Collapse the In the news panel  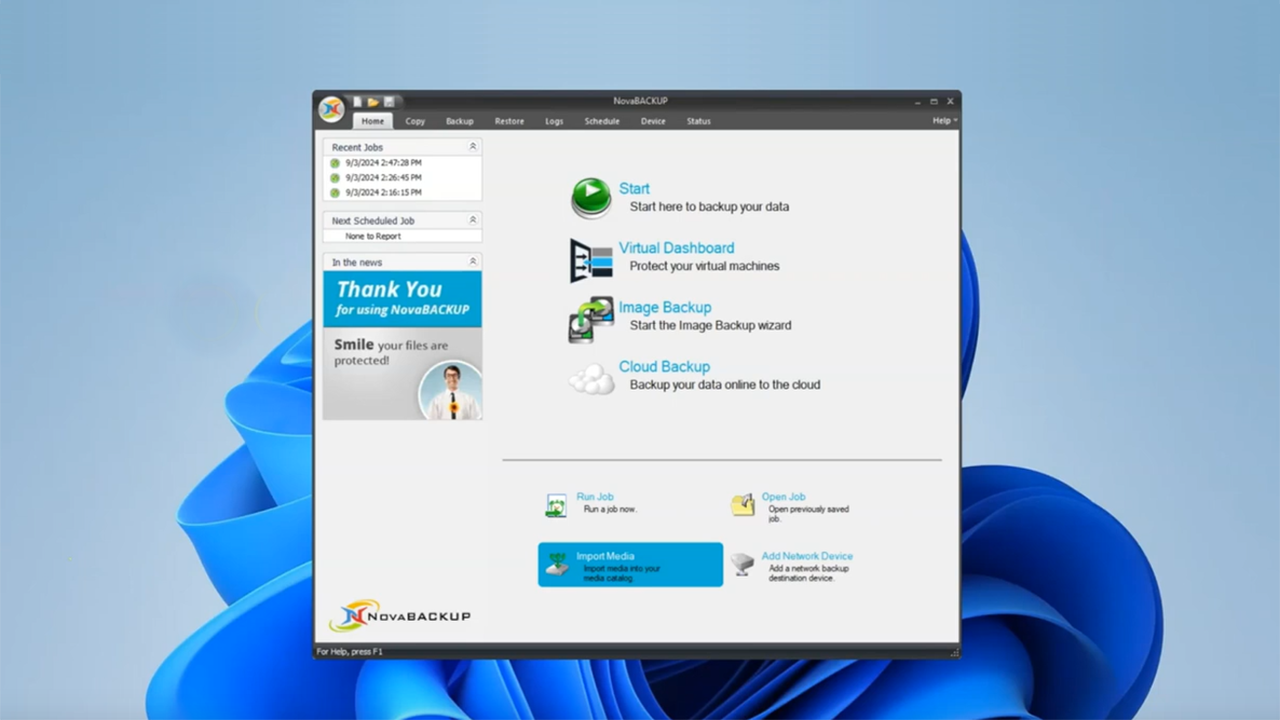point(473,262)
